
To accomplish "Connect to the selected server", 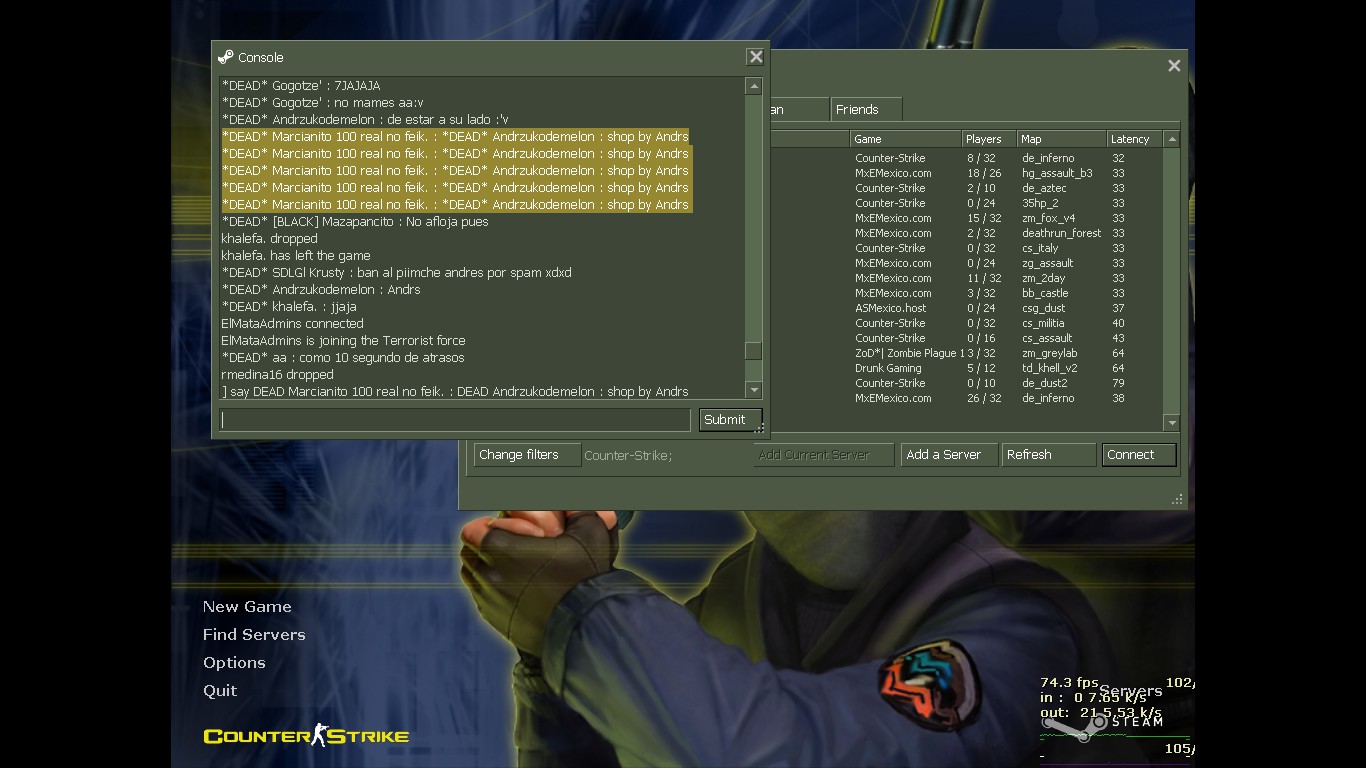I will click(x=1139, y=455).
